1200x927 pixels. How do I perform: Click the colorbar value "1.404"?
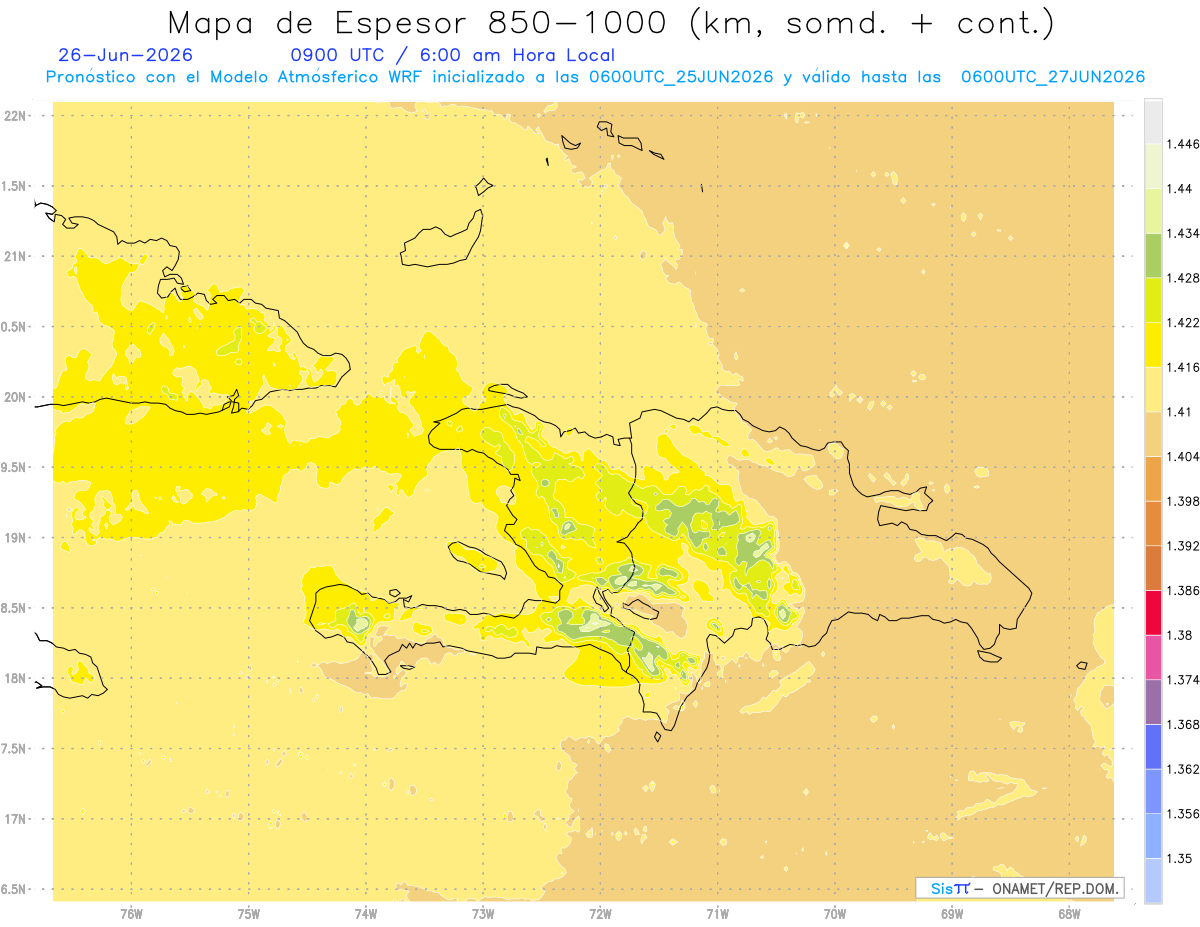click(1183, 457)
